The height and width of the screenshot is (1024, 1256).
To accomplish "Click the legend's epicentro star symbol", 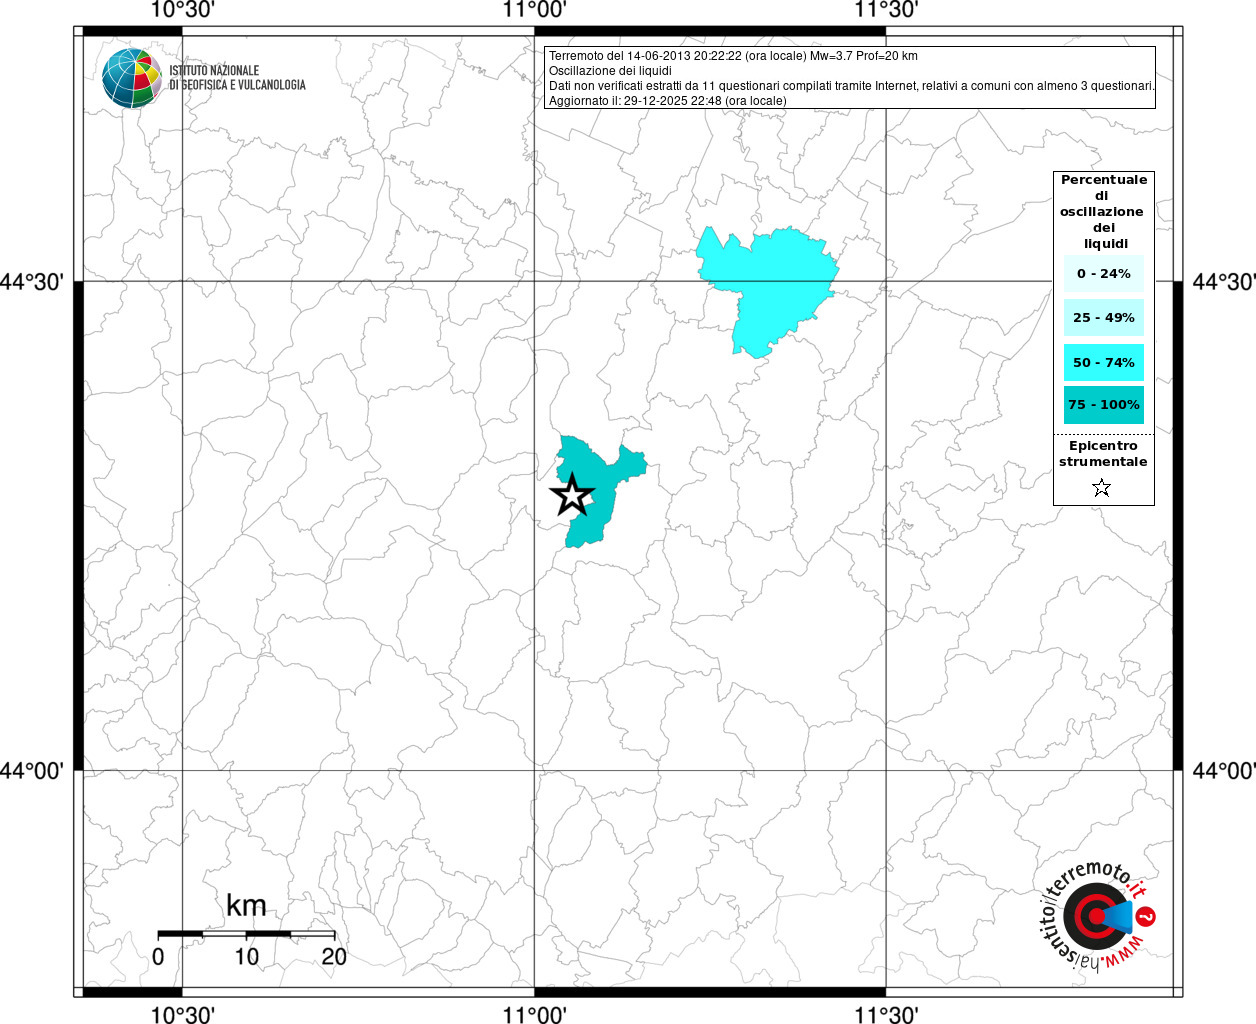I will point(1101,488).
